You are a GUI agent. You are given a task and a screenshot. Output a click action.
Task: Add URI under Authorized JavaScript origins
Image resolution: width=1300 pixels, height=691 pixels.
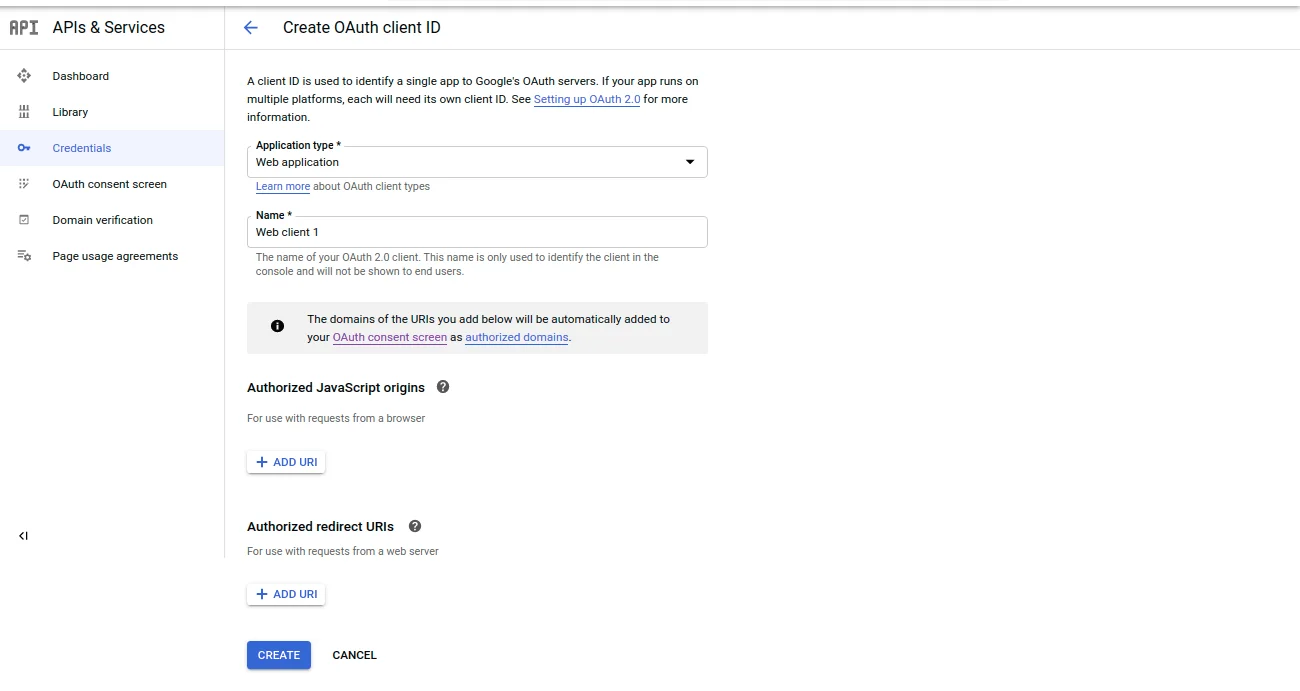(x=286, y=462)
